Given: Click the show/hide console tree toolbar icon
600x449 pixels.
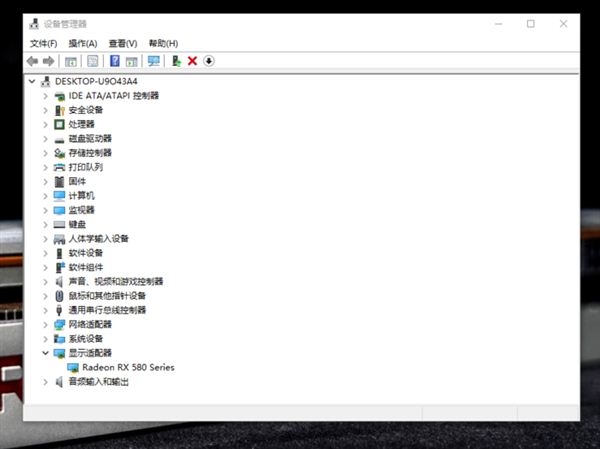Looking at the screenshot, I should click(71, 61).
